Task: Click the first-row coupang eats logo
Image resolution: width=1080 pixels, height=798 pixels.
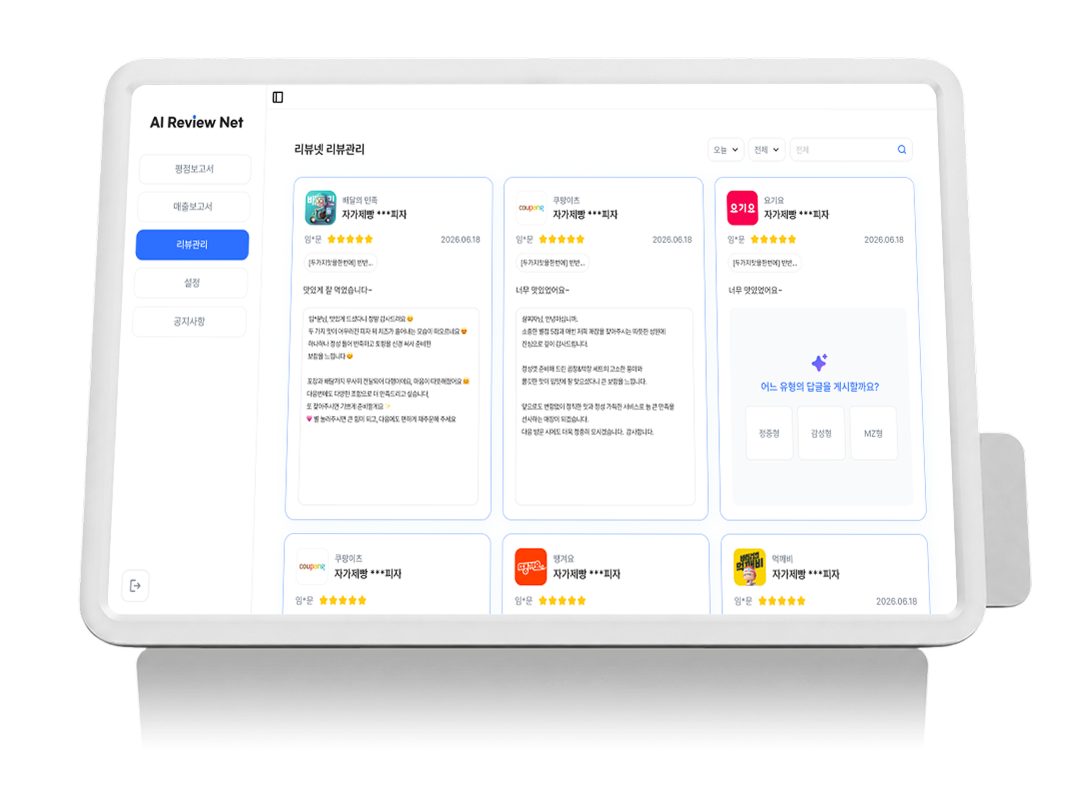Action: (x=531, y=208)
